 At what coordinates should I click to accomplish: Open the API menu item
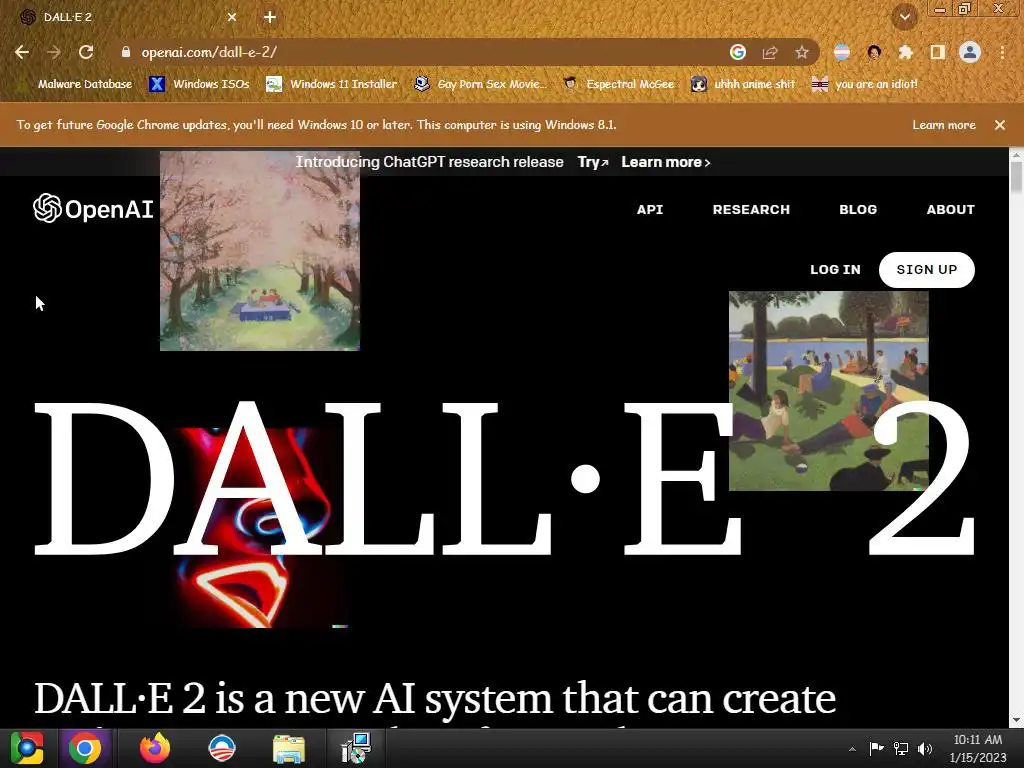point(650,210)
